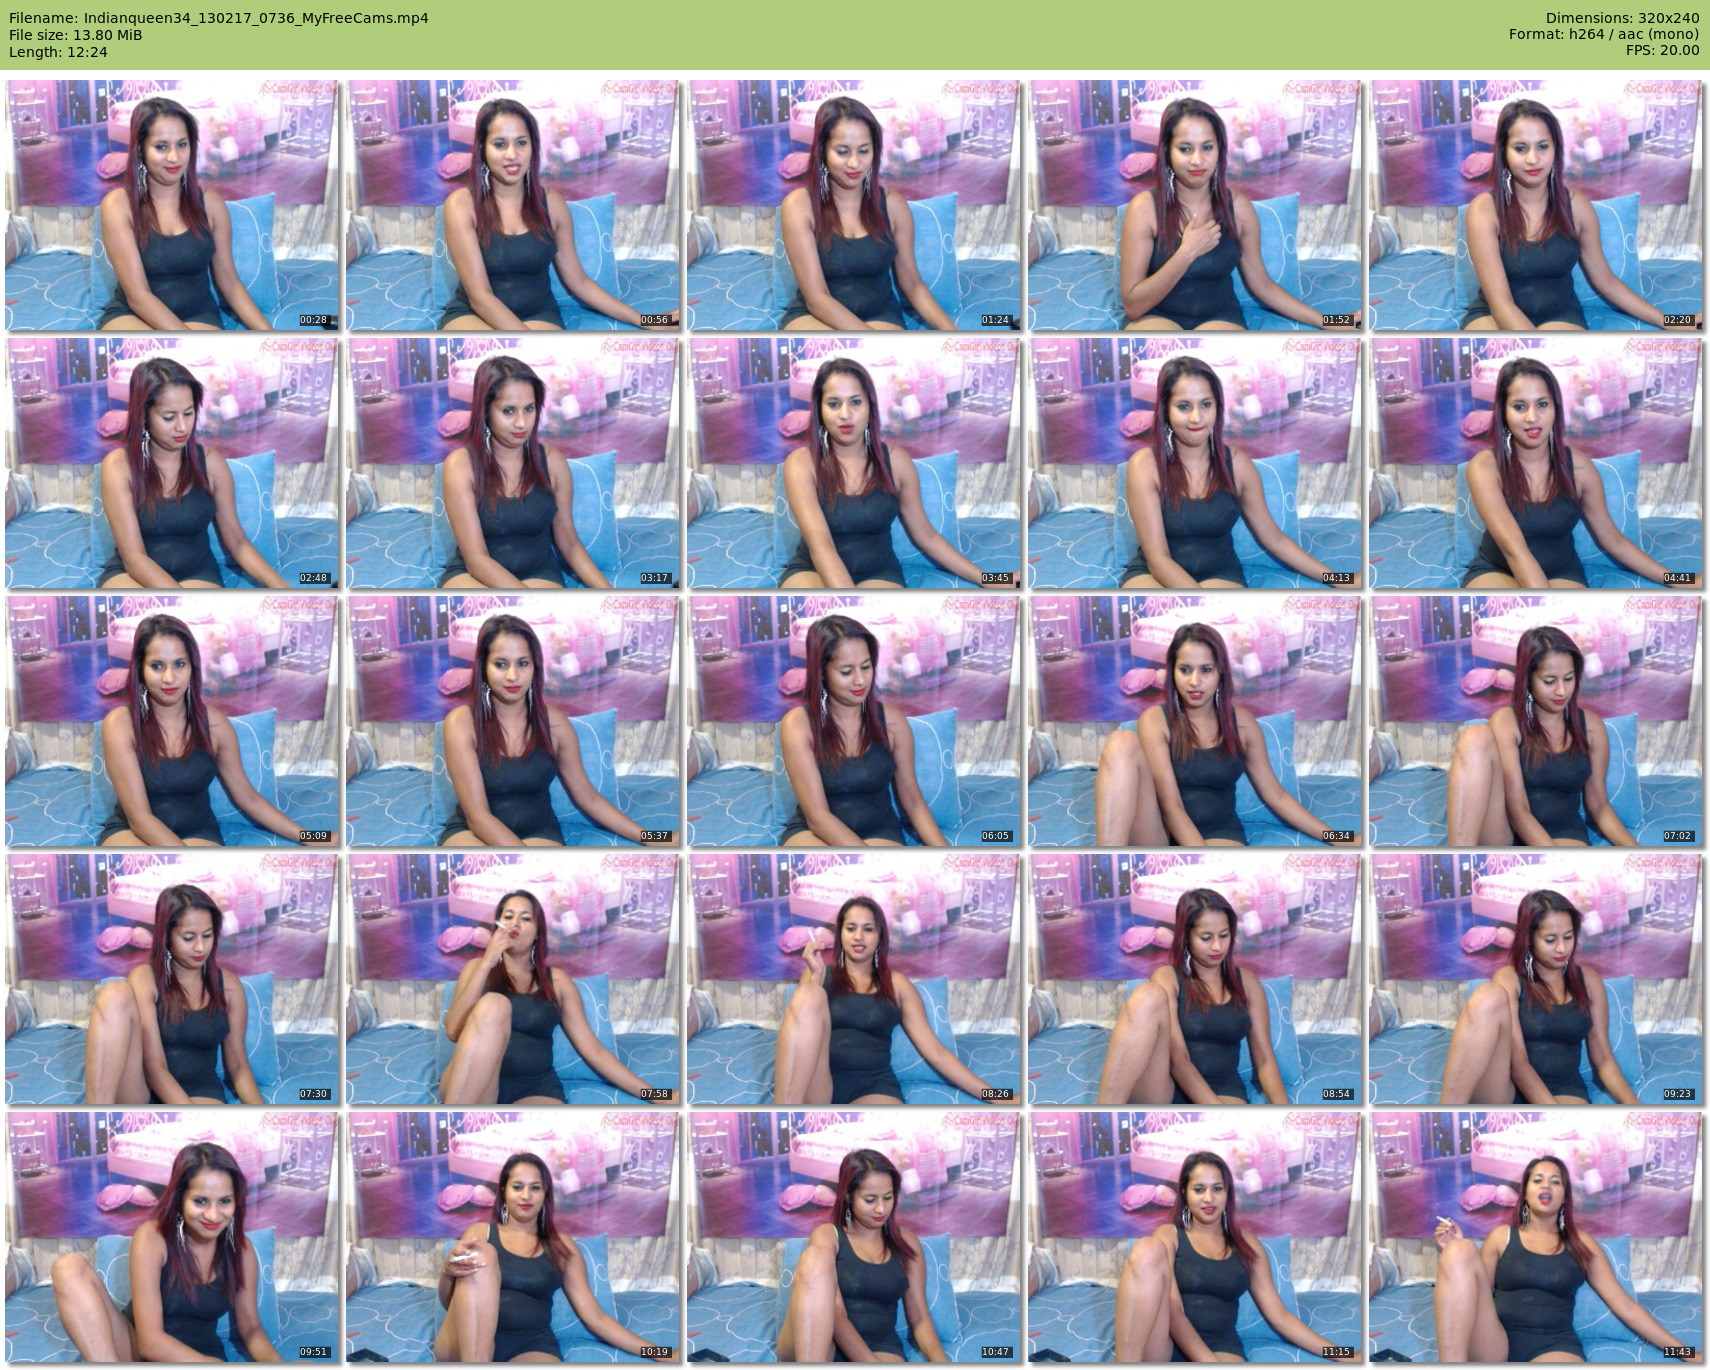Select the thumbnail at 06:34
Screen dimensions: 1710x1370
coord(1195,721)
